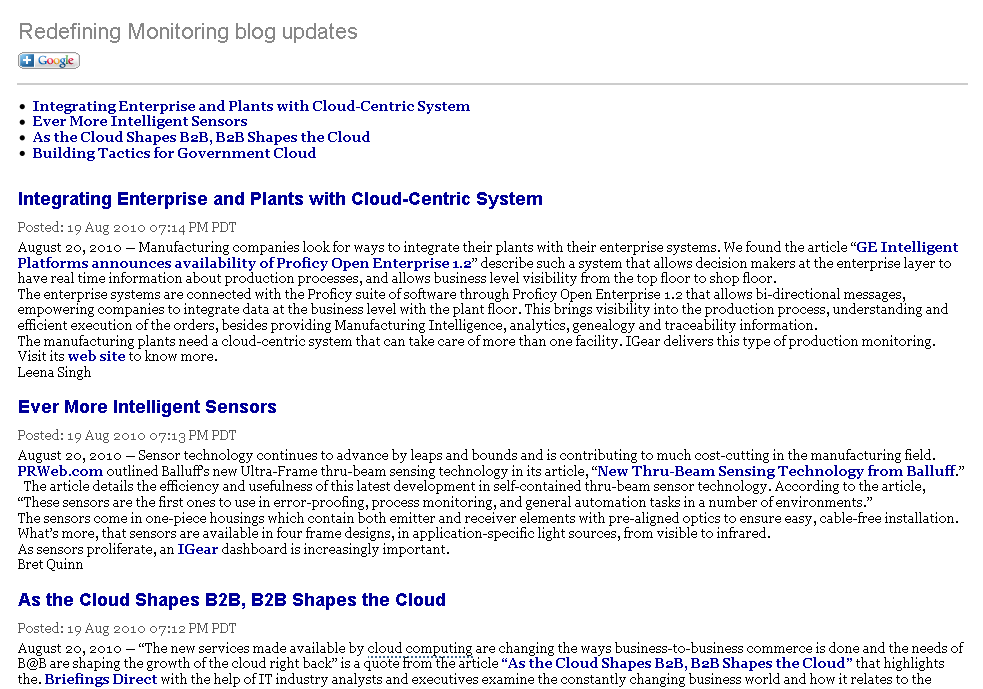Screen dimensions: 983x689
Task: Click the author name Bret Quinn
Action: [x=50, y=564]
